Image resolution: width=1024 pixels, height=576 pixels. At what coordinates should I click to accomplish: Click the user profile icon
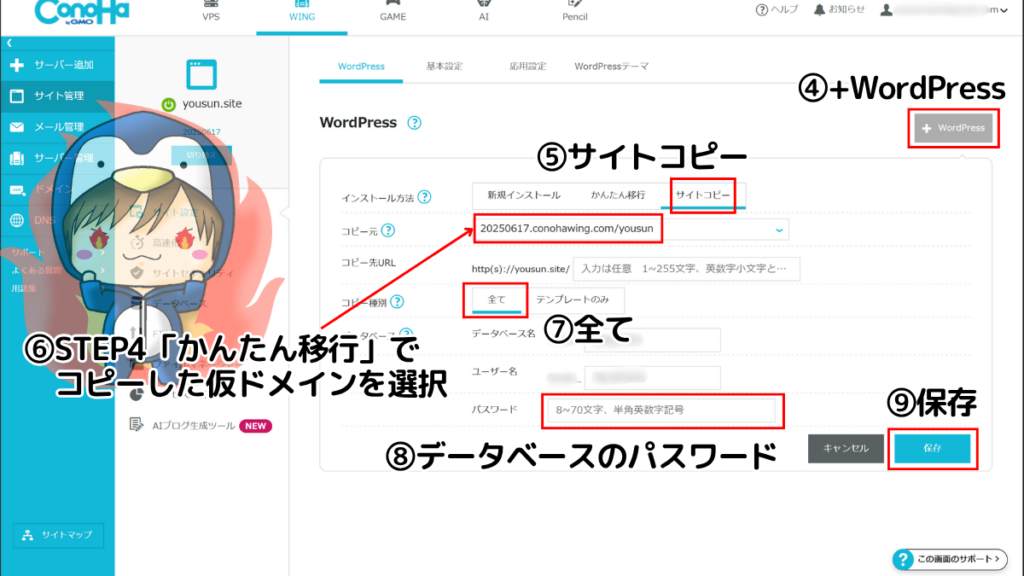(x=886, y=10)
